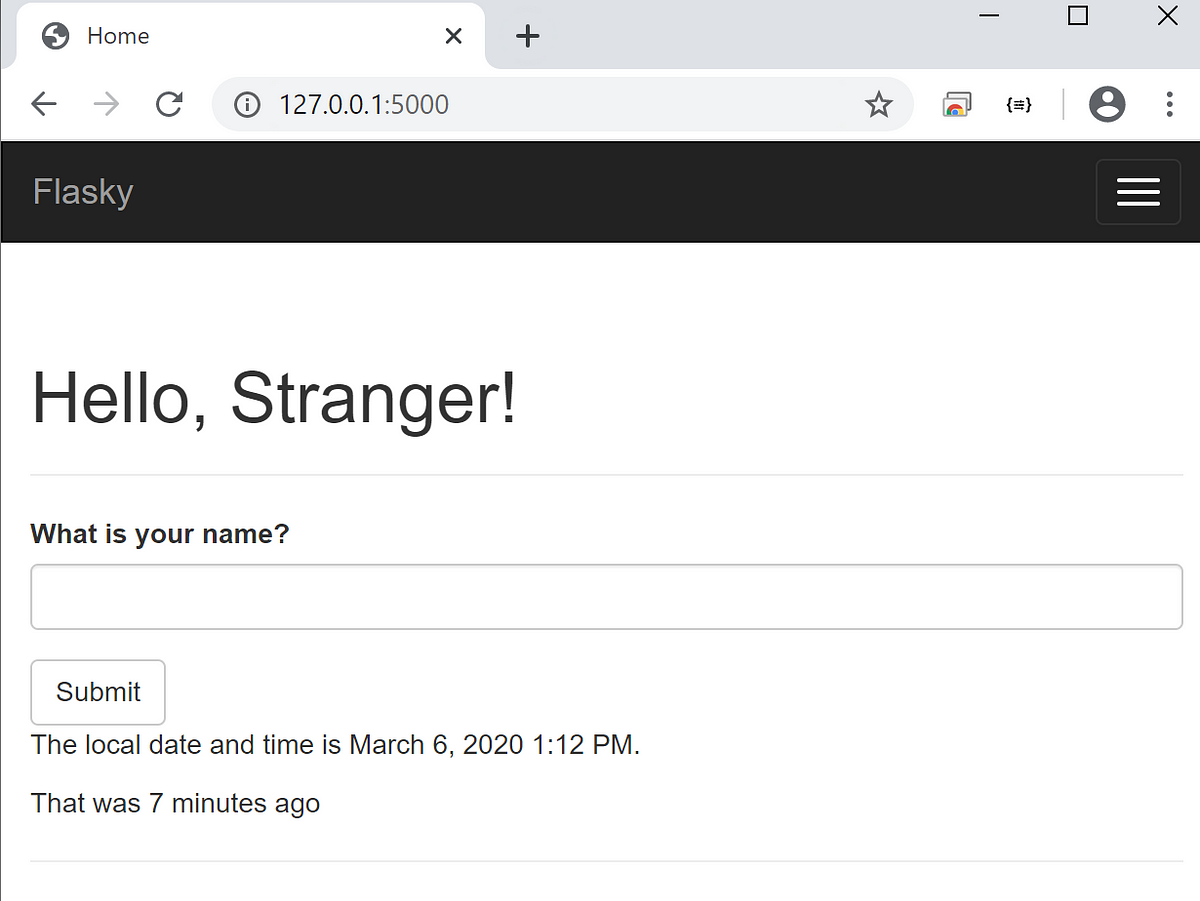
Task: Click the 'What is your name?' label
Action: [x=160, y=534]
